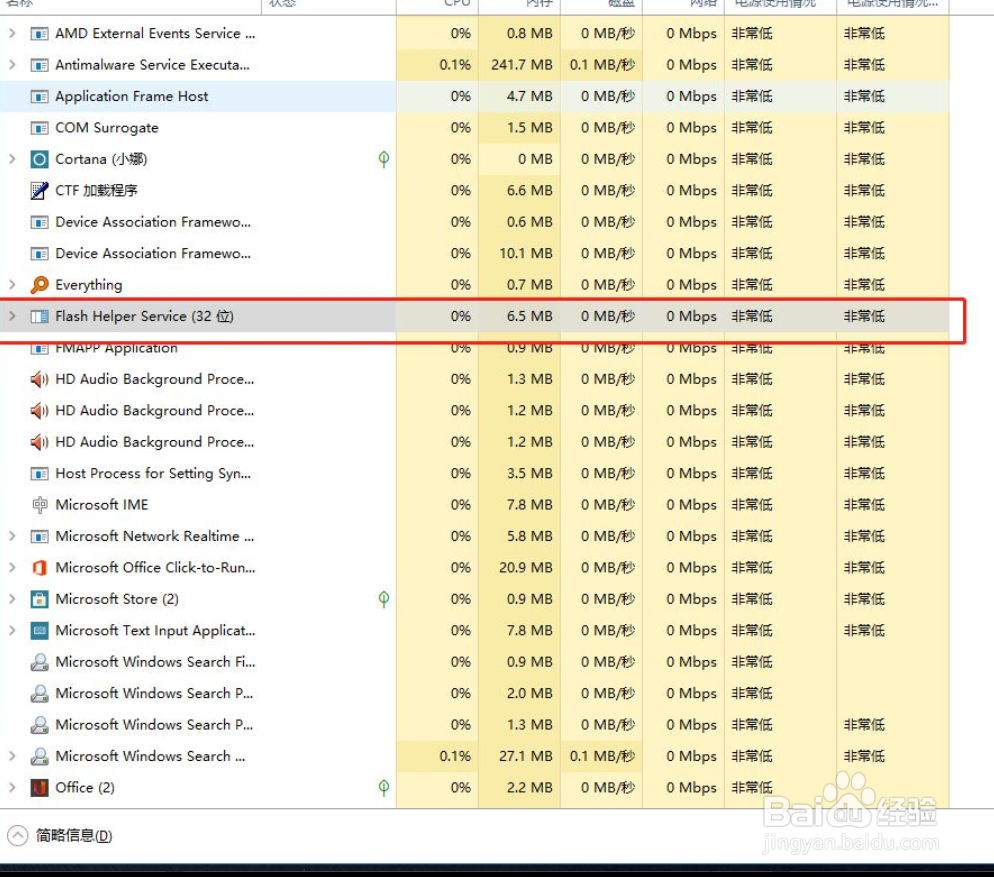Click the Microsoft Network Realtime process icon
994x877 pixels.
click(x=39, y=536)
